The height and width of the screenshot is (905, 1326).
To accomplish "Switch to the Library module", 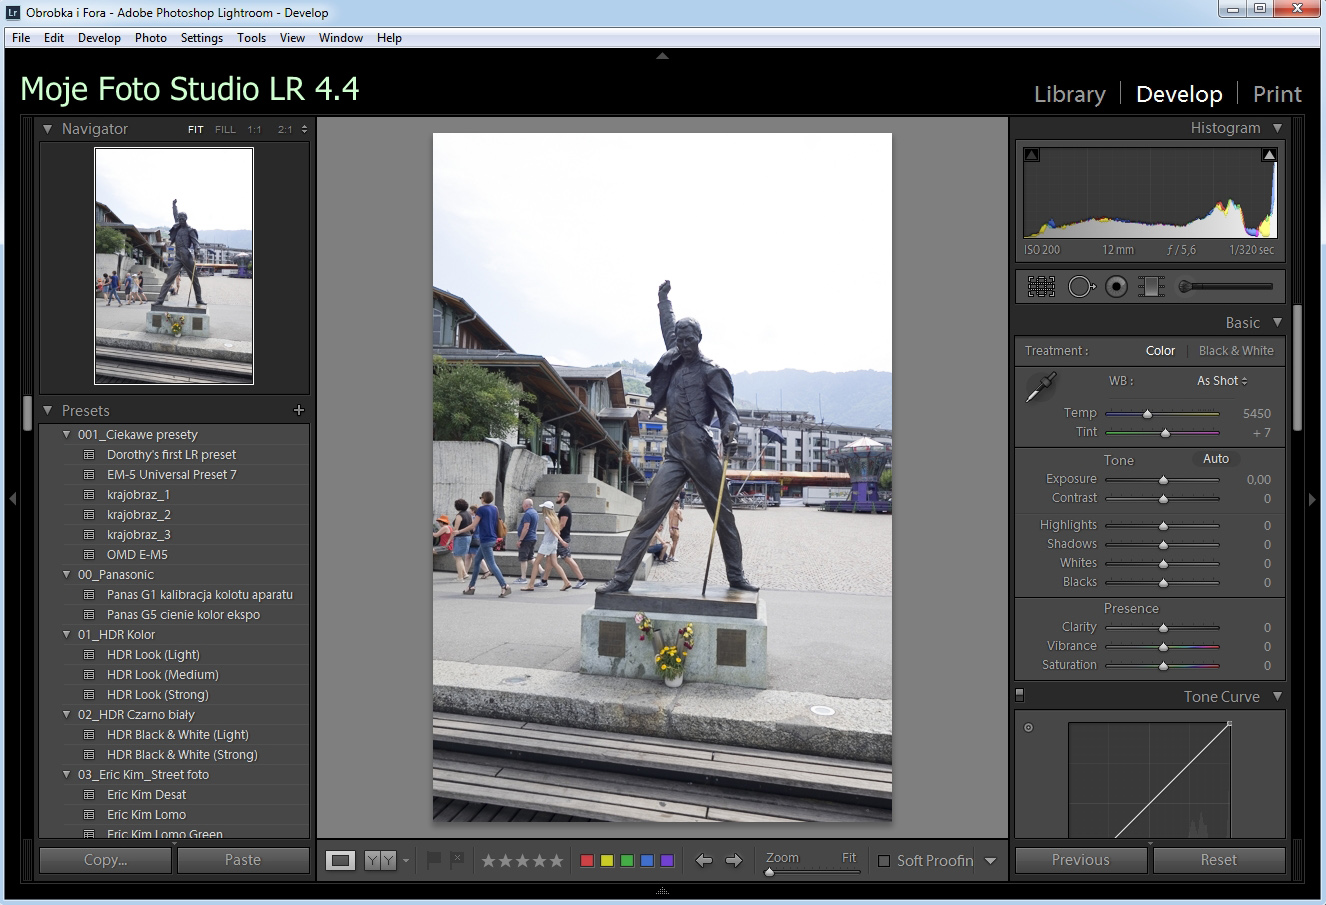I will 1069,94.
